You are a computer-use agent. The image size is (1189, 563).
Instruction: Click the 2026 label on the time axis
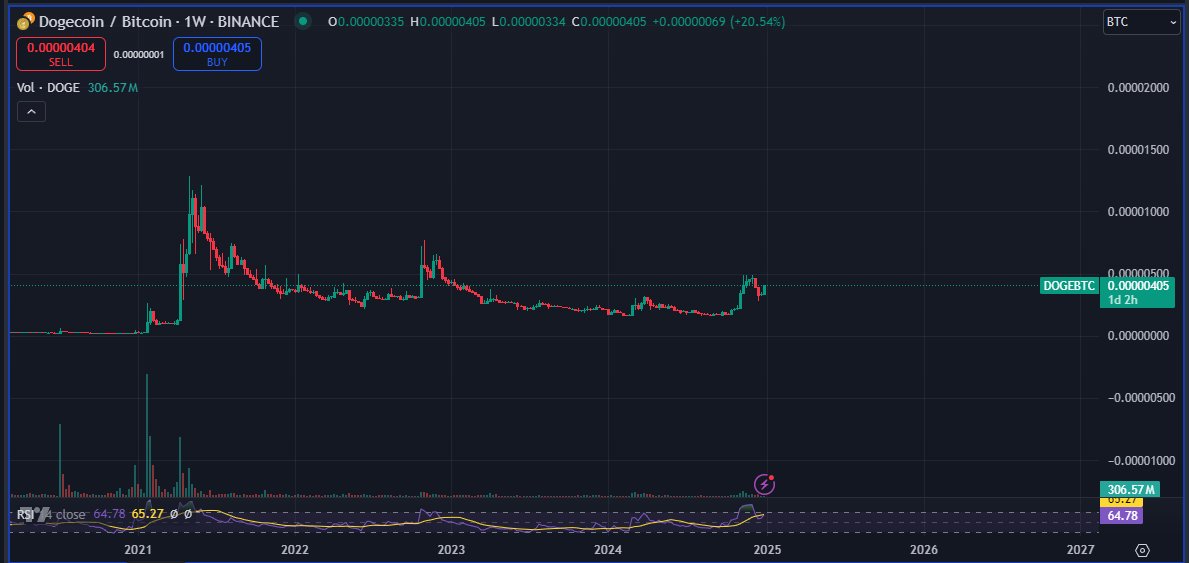924,550
